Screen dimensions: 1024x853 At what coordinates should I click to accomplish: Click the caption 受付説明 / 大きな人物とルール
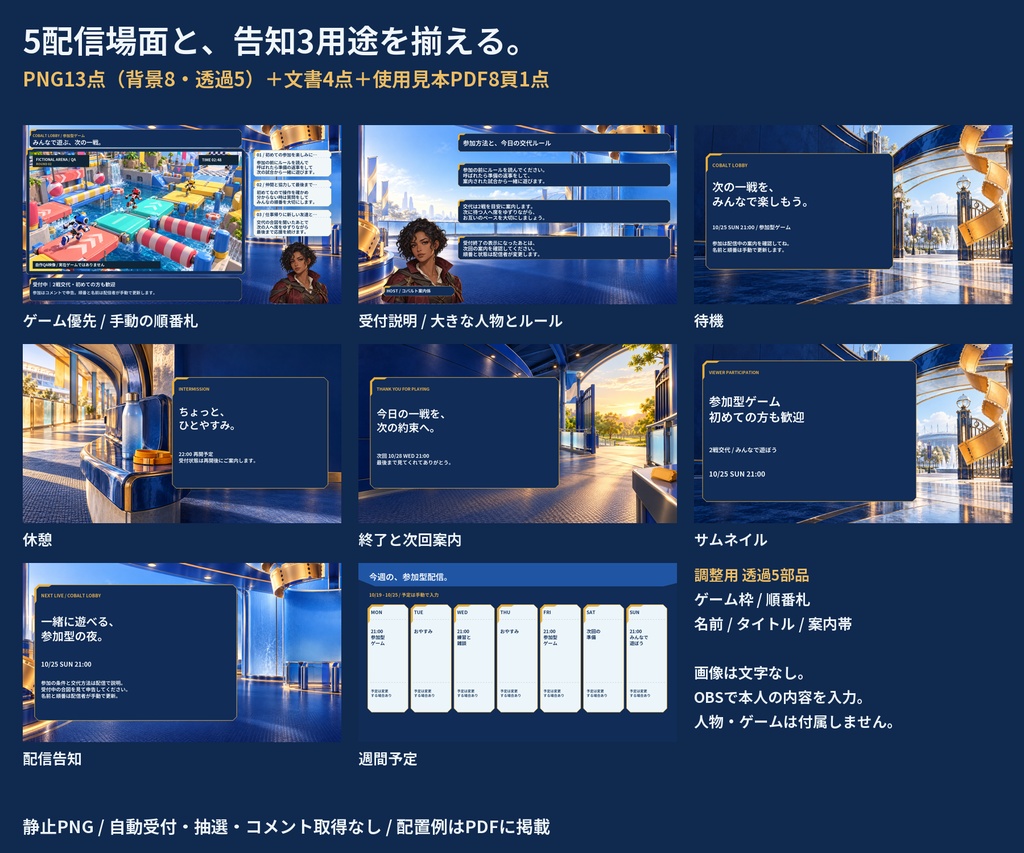coord(460,321)
